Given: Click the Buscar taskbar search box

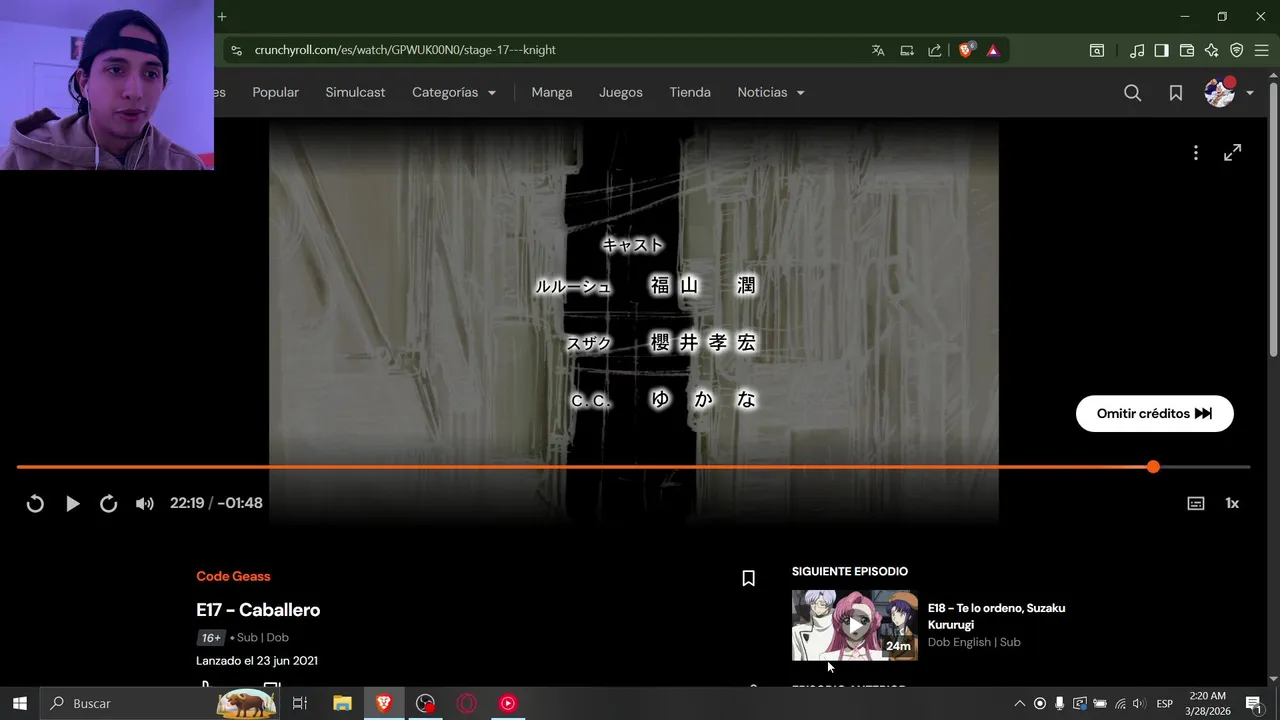Looking at the screenshot, I should point(160,703).
